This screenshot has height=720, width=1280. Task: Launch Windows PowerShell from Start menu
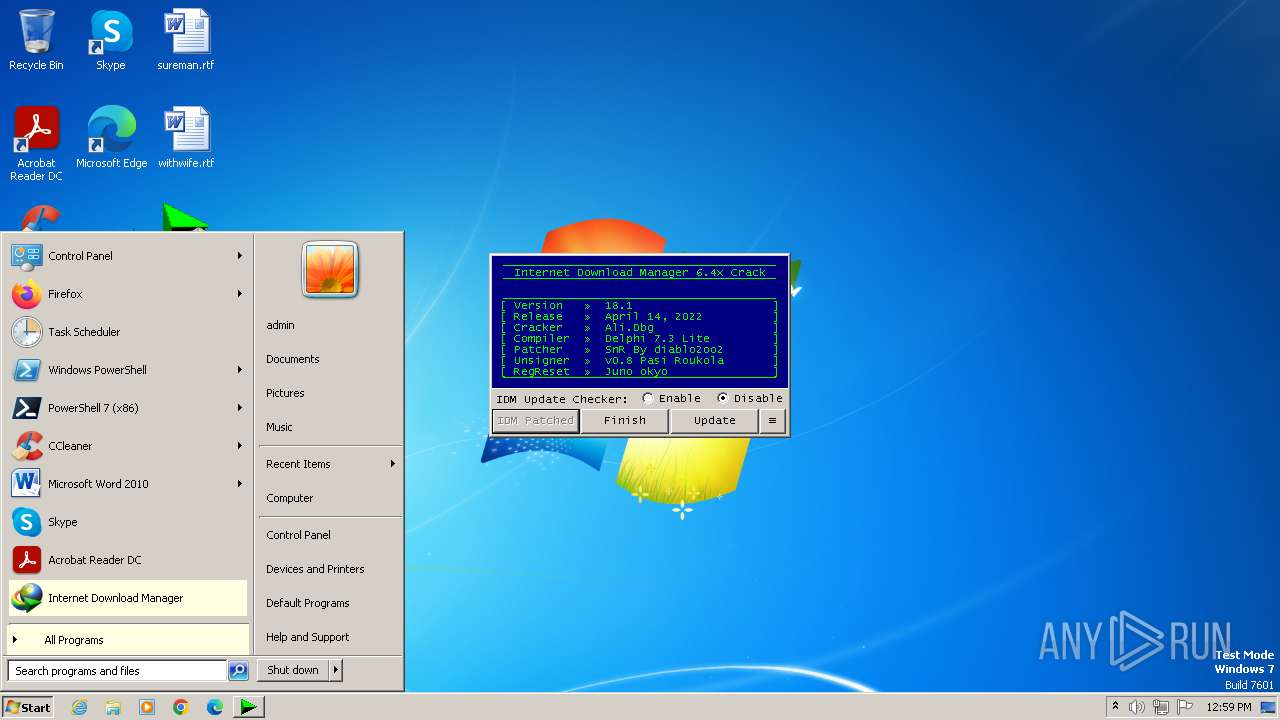[x=127, y=370]
